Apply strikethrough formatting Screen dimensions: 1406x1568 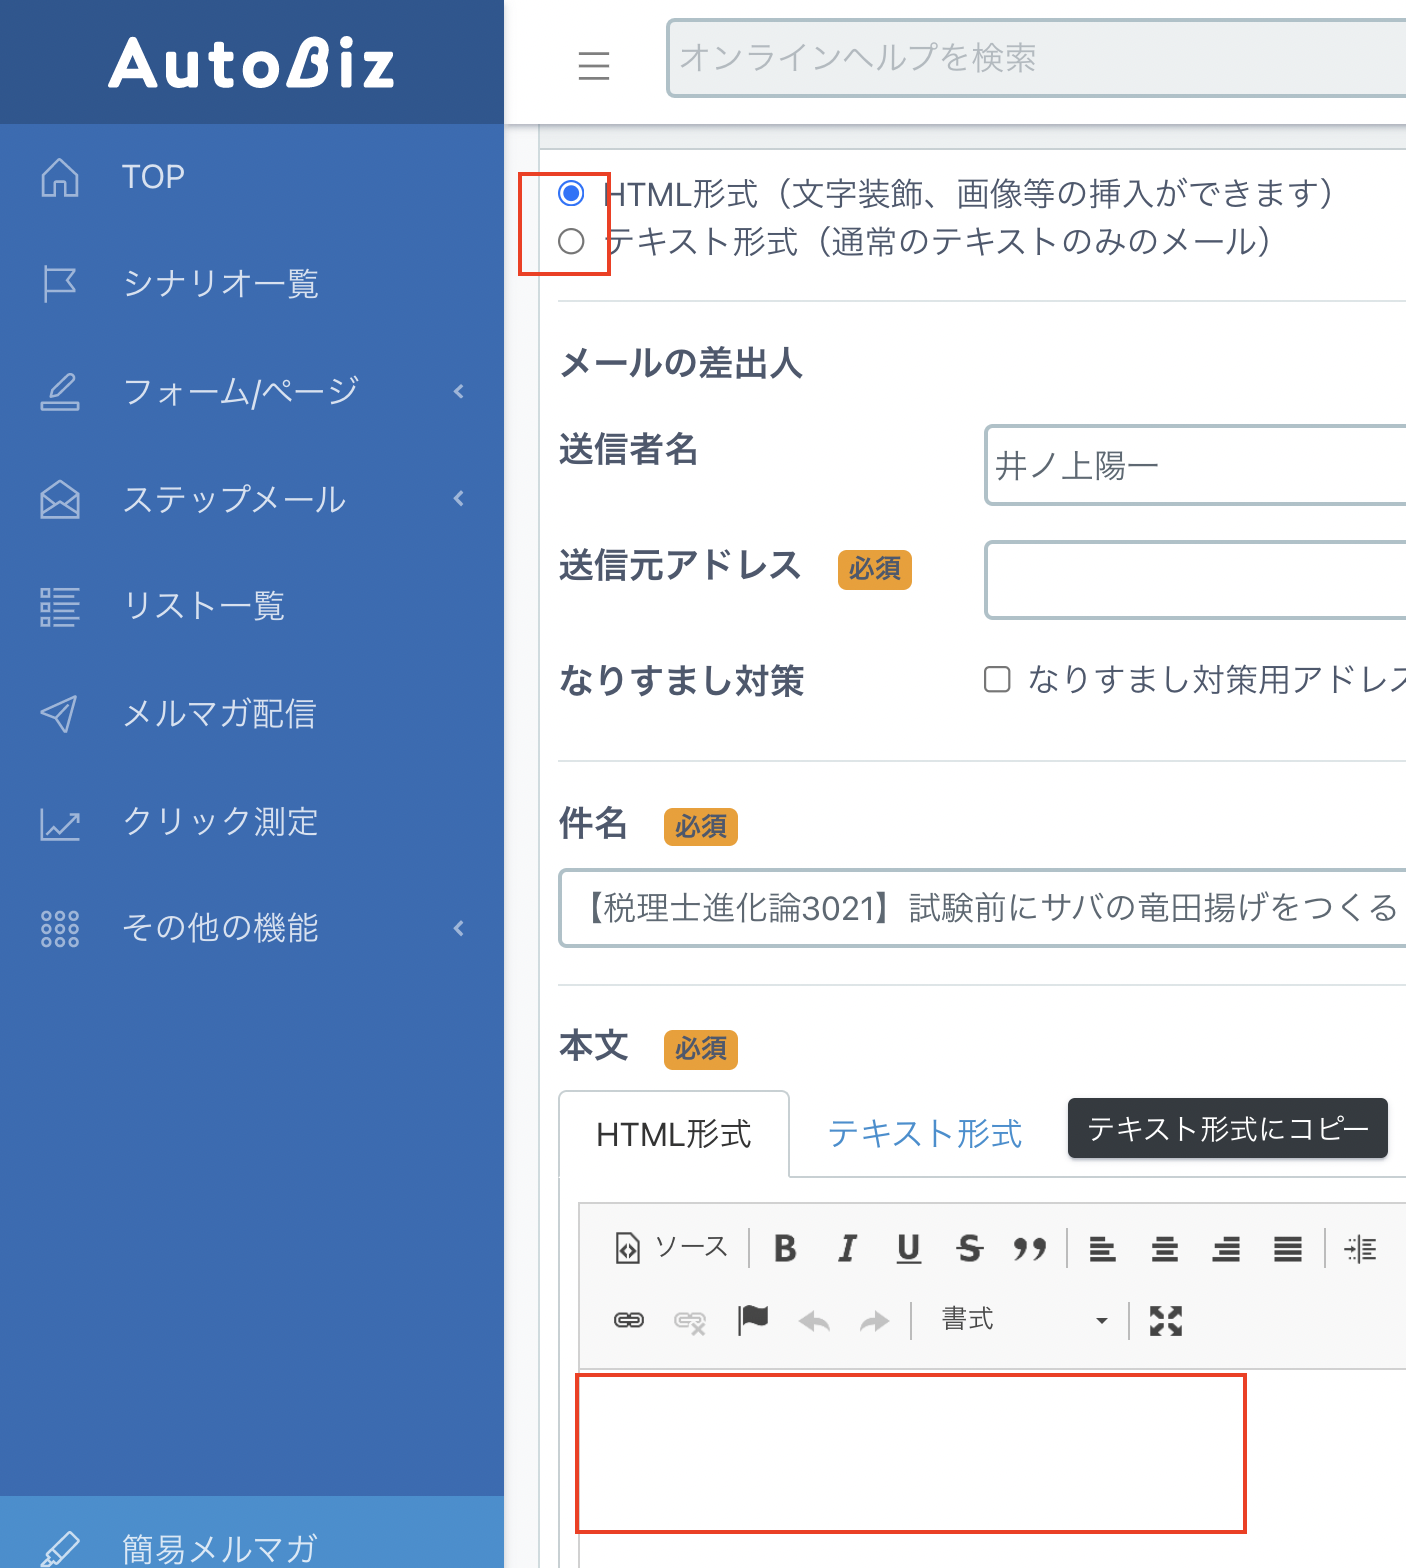click(969, 1248)
